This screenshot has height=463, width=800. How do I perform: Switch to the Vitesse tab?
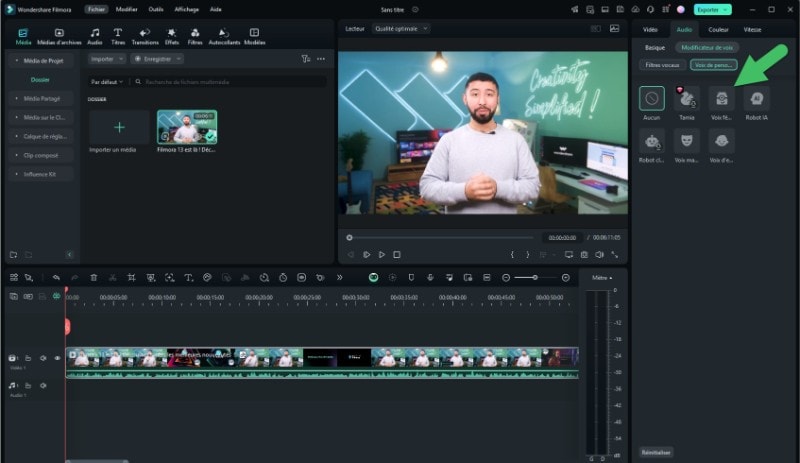click(x=752, y=30)
